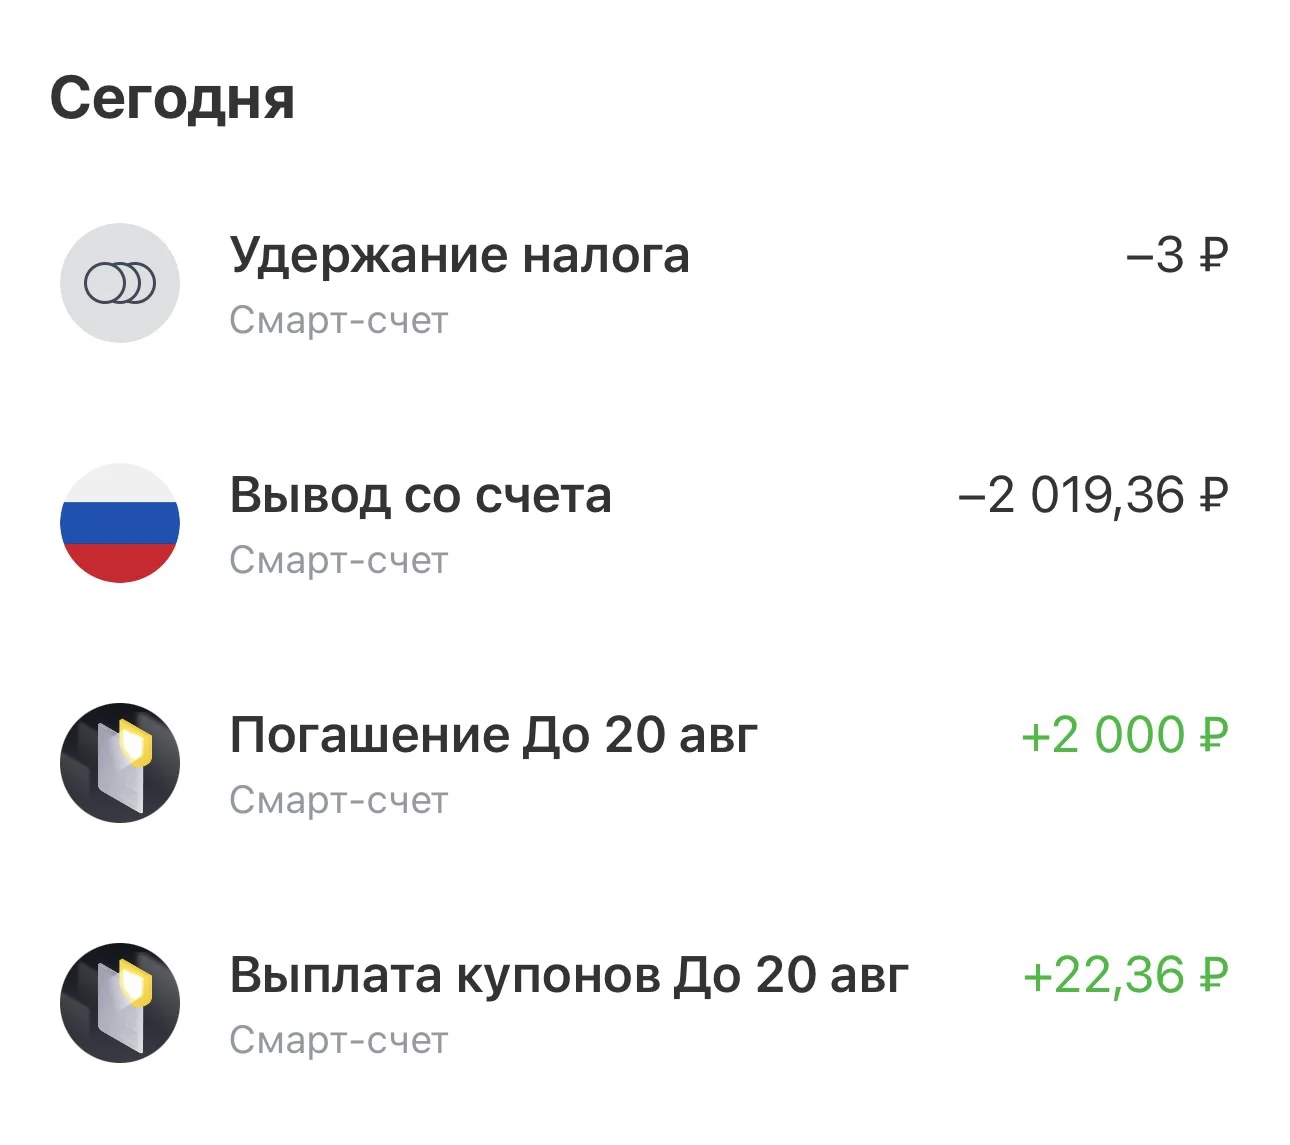The height and width of the screenshot is (1145, 1290).
Task: Tap the ruble sign after –3
Action: pyautogui.click(x=1212, y=255)
